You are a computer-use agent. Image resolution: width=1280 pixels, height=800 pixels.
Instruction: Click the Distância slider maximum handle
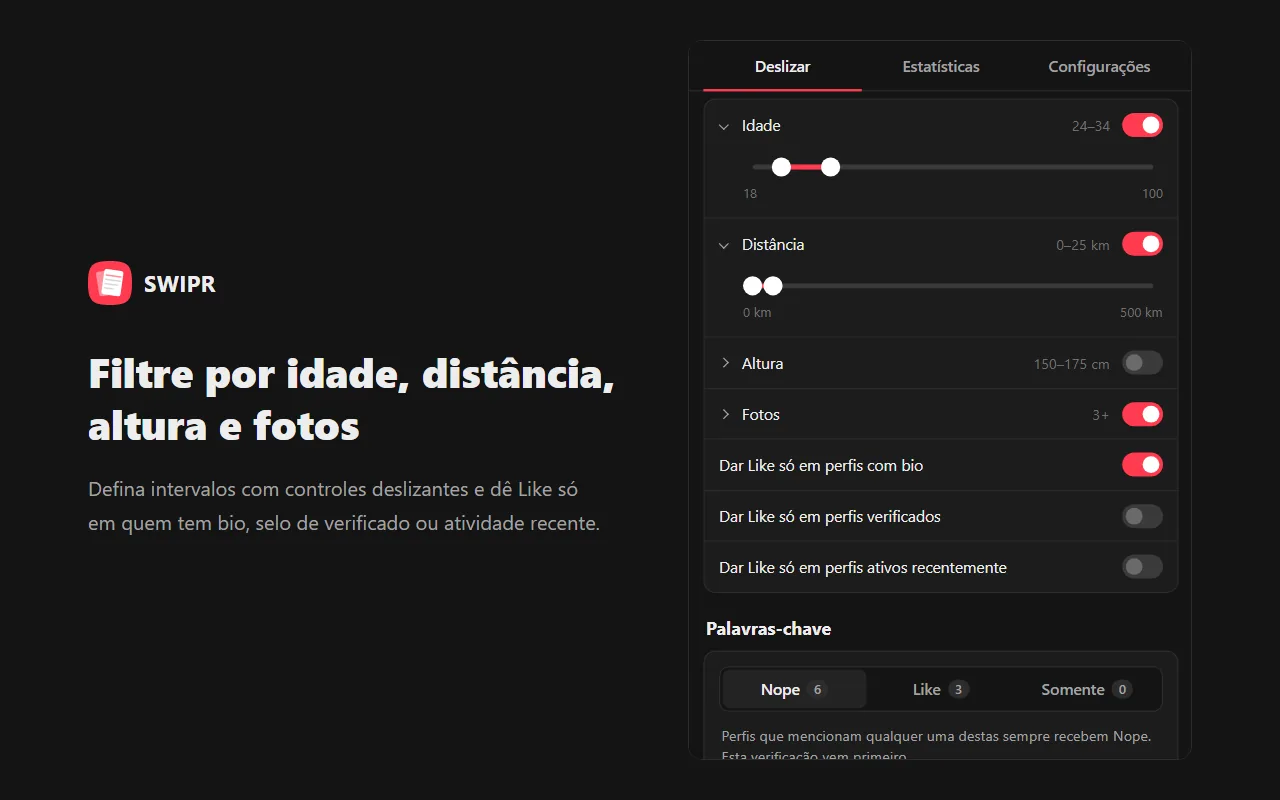pyautogui.click(x=773, y=286)
